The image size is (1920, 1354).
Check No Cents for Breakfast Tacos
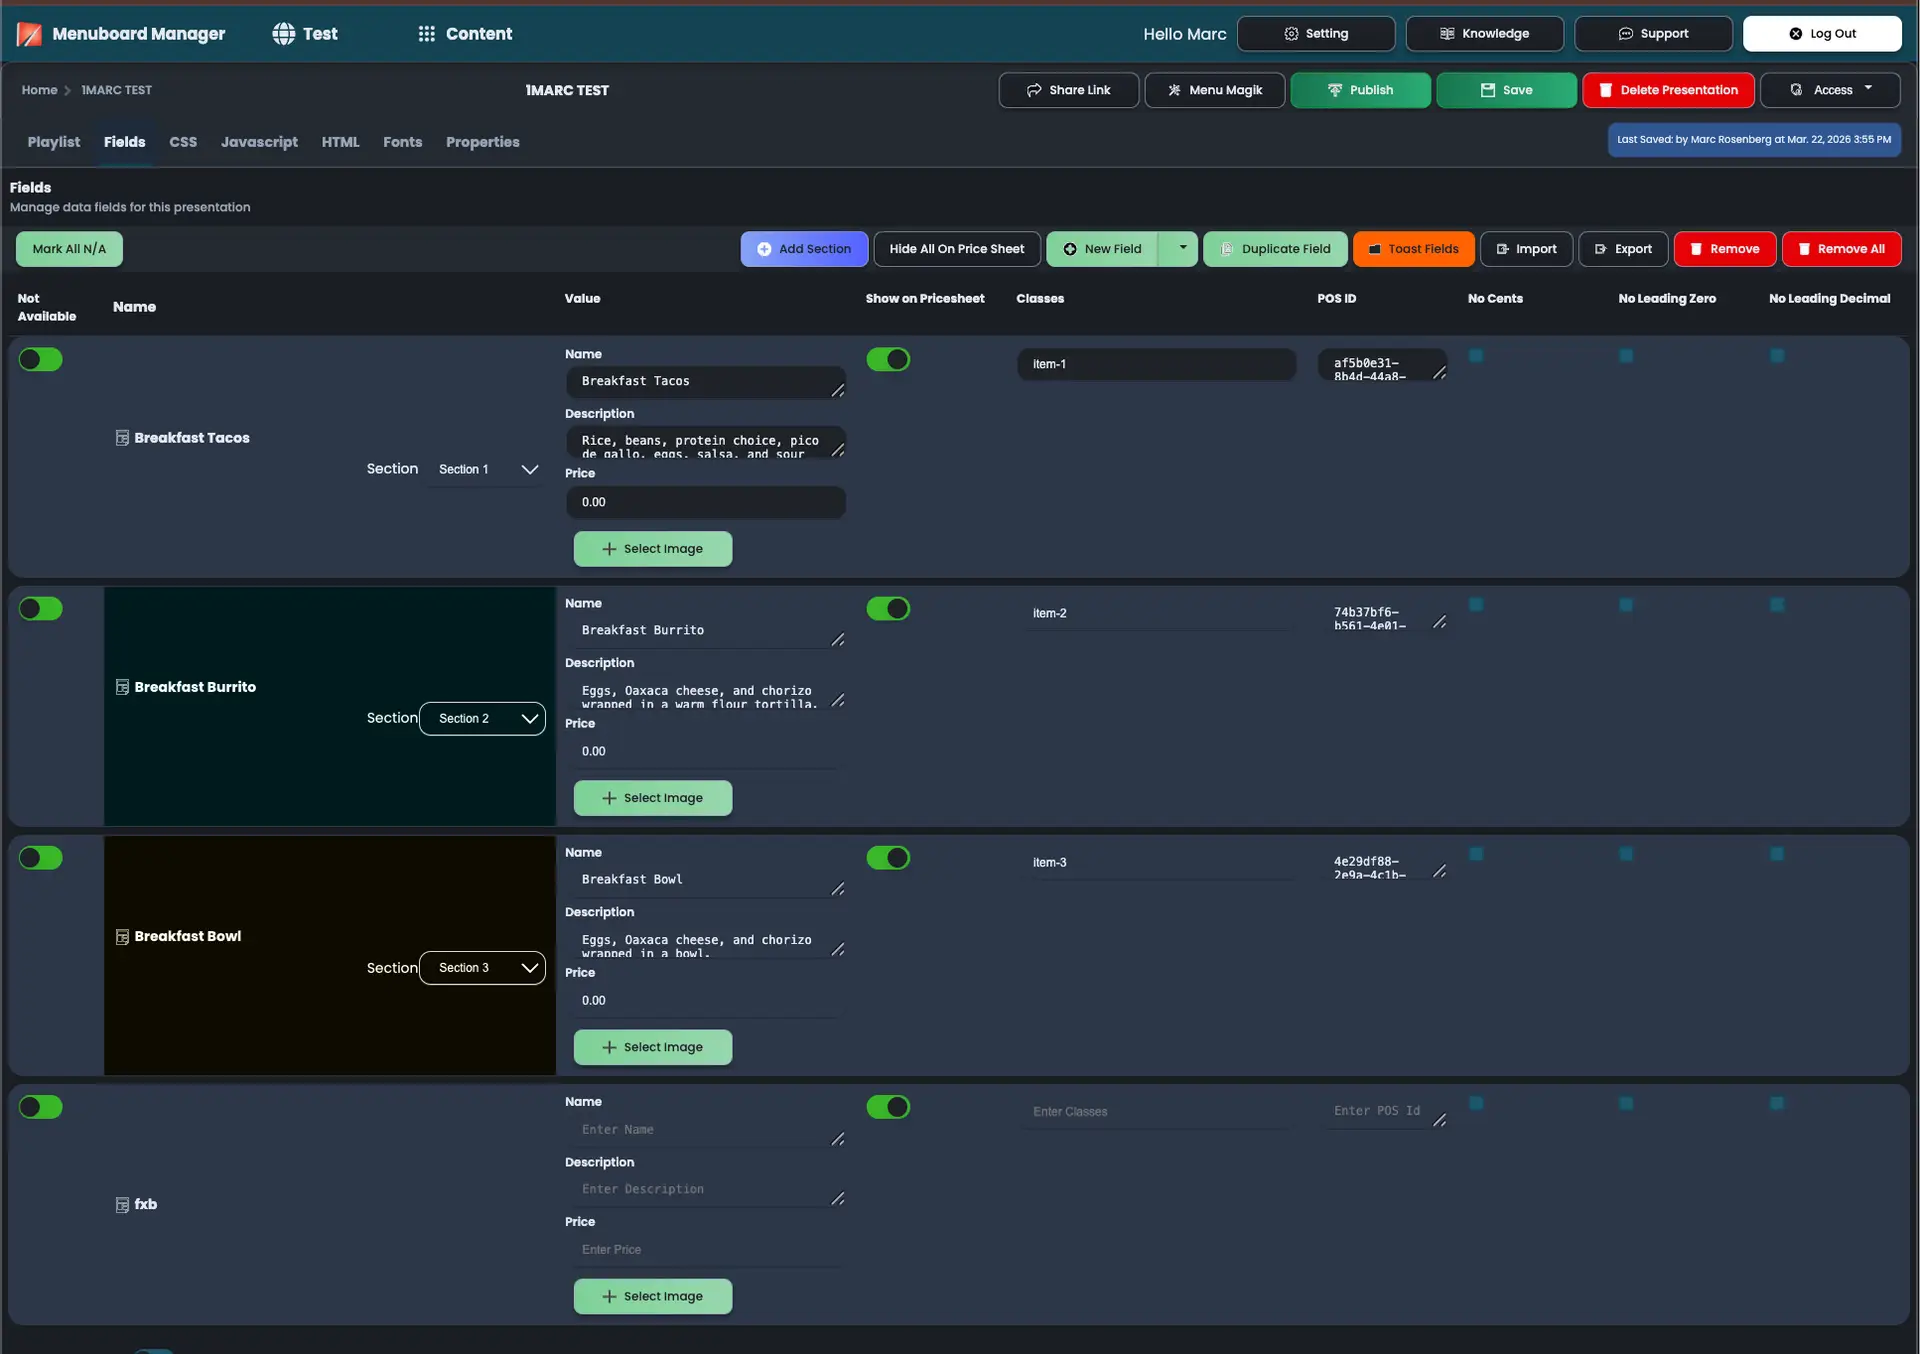tap(1476, 356)
